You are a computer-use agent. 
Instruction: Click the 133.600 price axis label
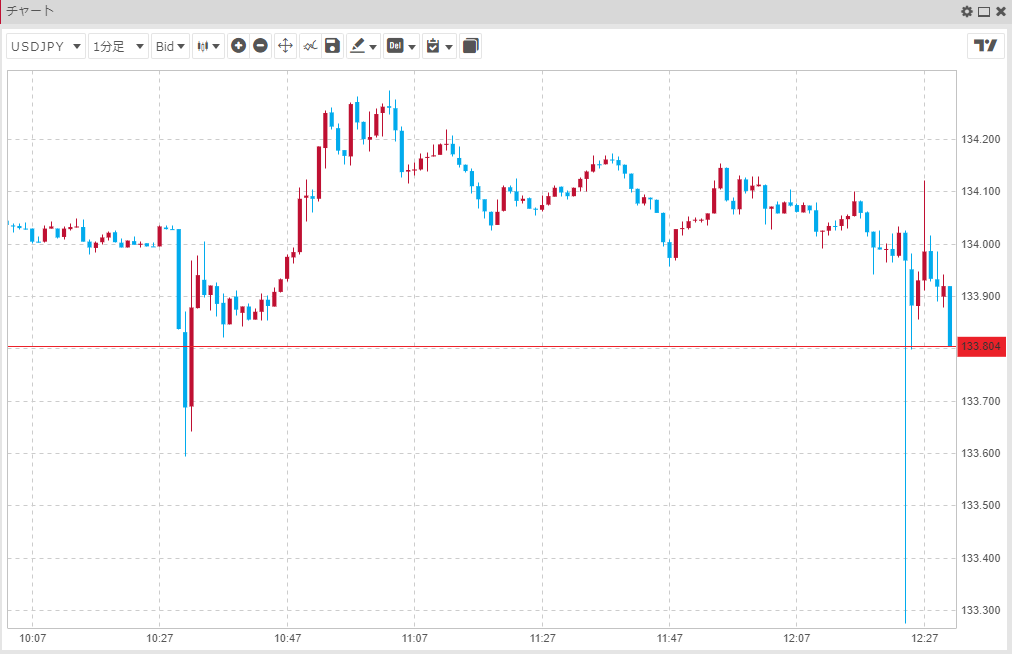(x=980, y=453)
